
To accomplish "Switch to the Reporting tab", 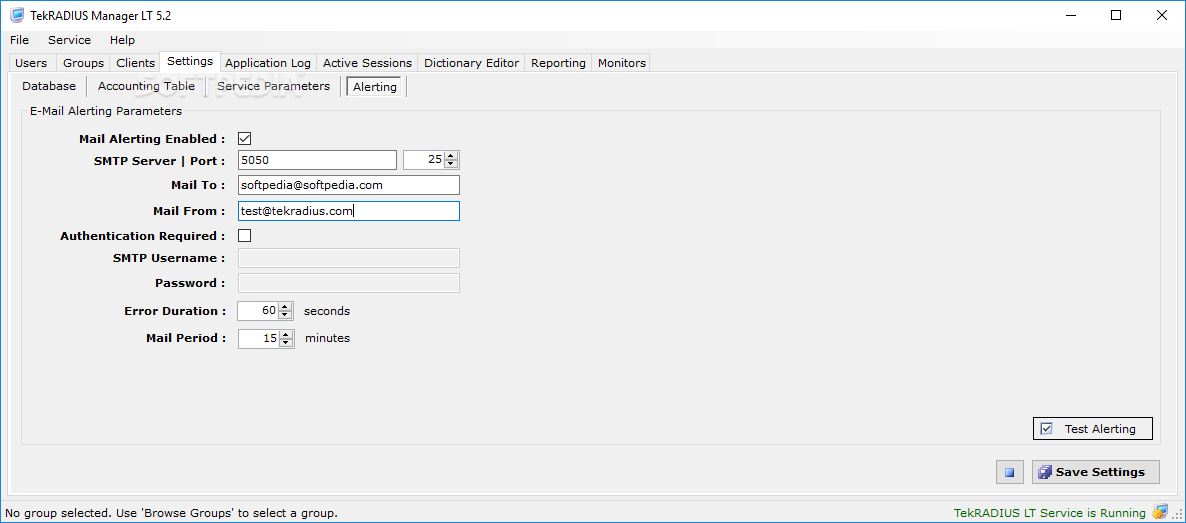I will pyautogui.click(x=558, y=63).
